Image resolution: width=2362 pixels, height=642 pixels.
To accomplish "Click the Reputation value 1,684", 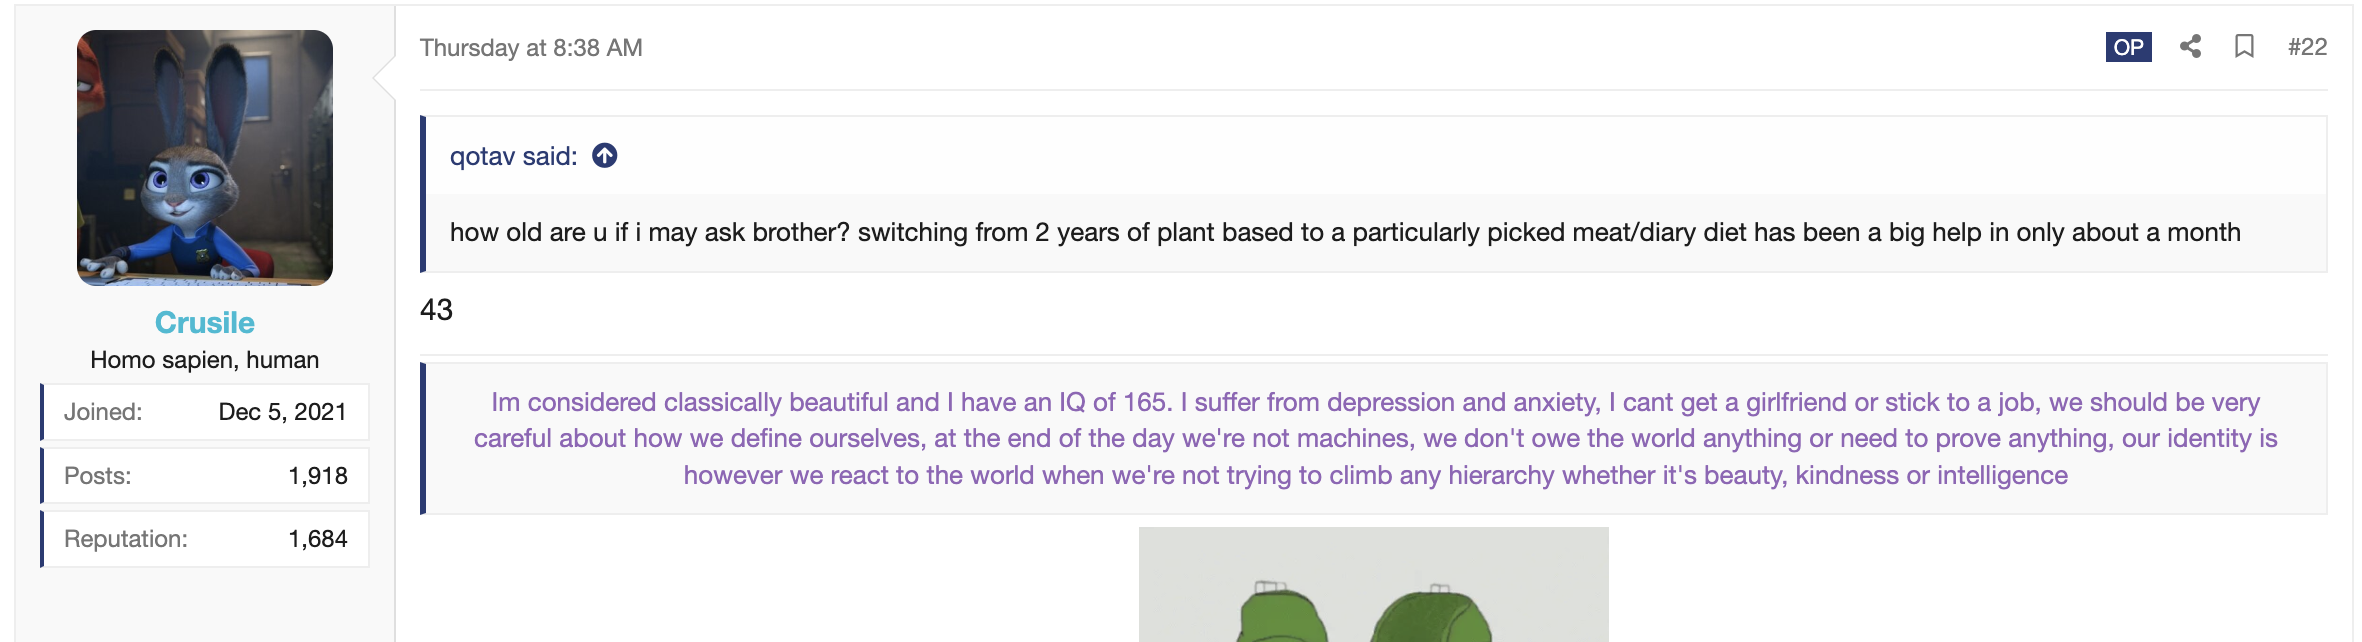I will coord(318,539).
